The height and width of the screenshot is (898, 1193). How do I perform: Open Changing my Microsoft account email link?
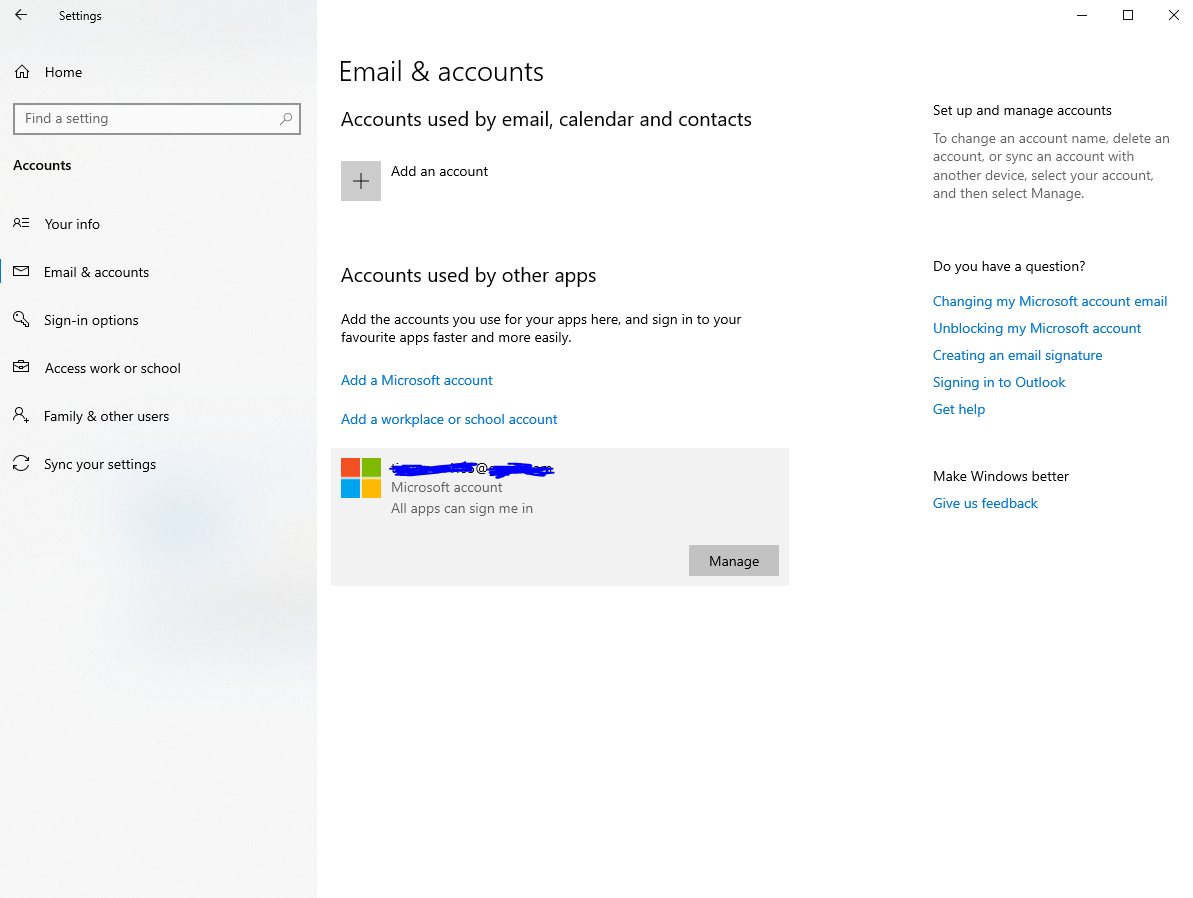click(1050, 301)
